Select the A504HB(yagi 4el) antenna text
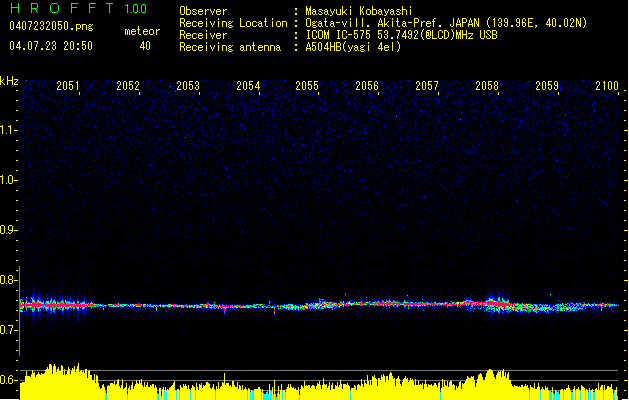This screenshot has width=629, height=400. (x=353, y=47)
